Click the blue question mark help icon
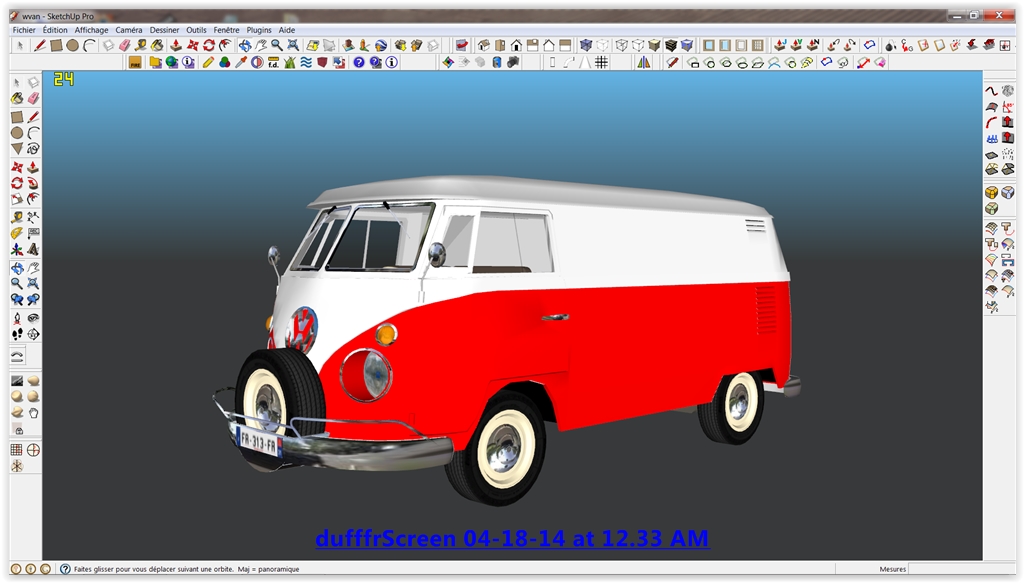Viewport: 1024px width, 583px height. [x=359, y=62]
